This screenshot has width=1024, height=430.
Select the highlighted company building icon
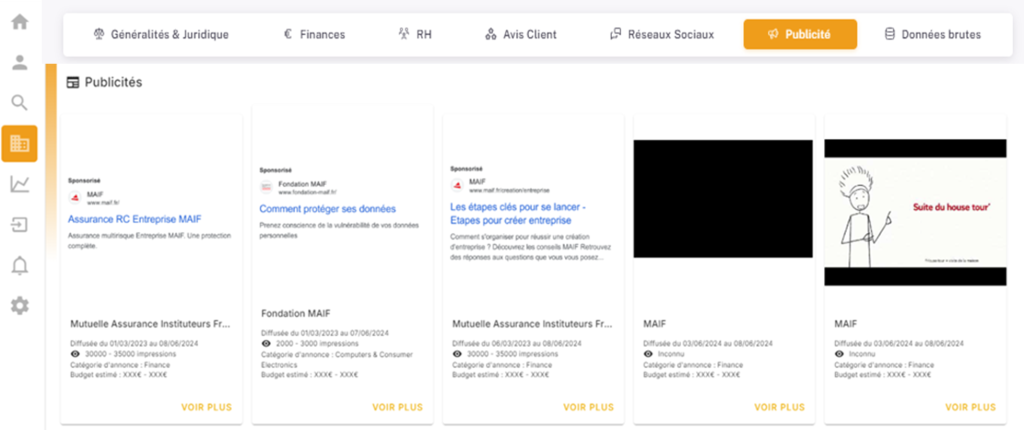[20, 143]
